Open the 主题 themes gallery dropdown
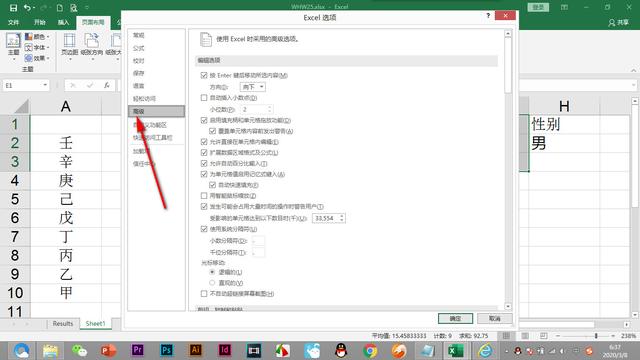Image resolution: width=640 pixels, height=360 pixels. 13,48
